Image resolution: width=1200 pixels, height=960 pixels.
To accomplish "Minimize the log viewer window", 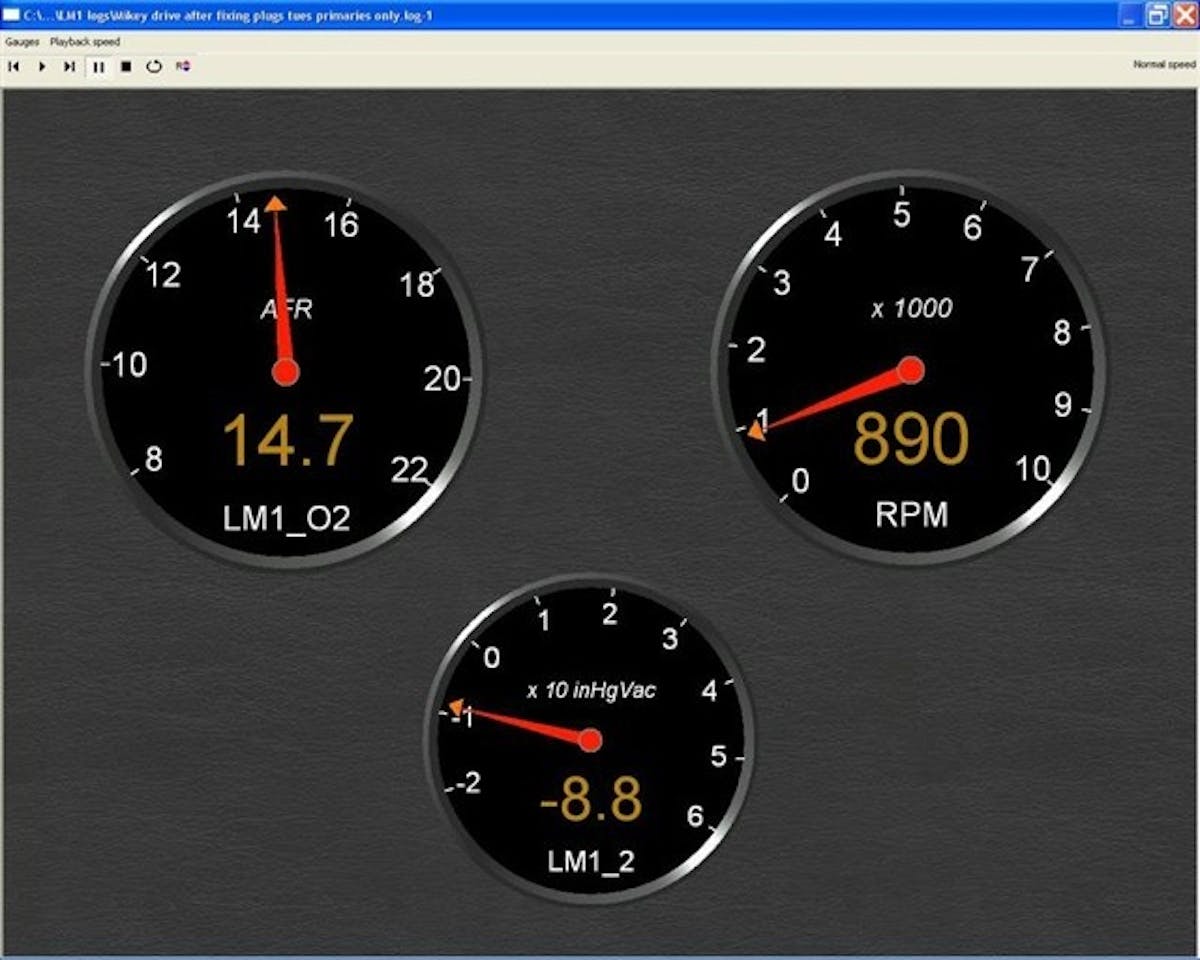I will pyautogui.click(x=1130, y=14).
